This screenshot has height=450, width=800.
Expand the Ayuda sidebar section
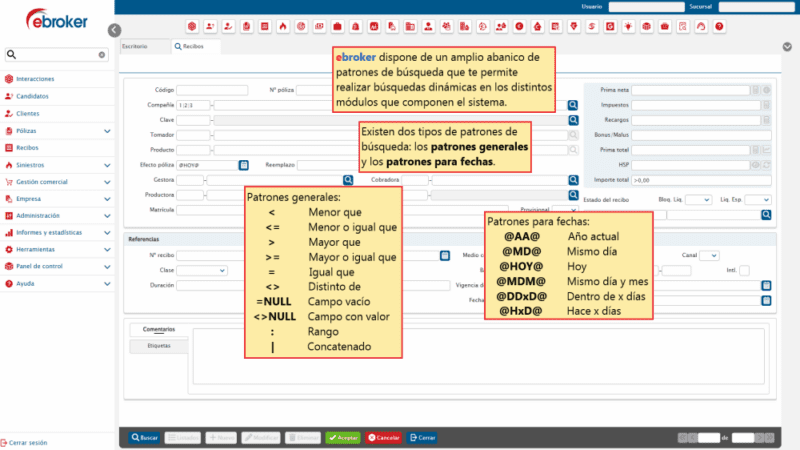point(107,284)
